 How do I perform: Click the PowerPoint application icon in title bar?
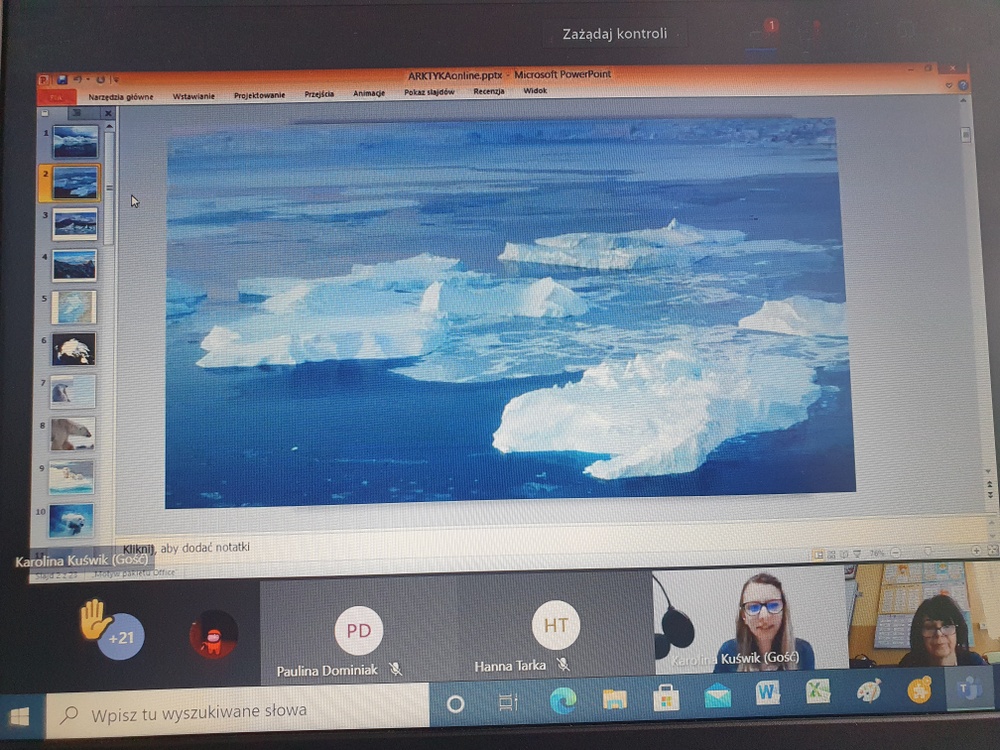point(43,80)
